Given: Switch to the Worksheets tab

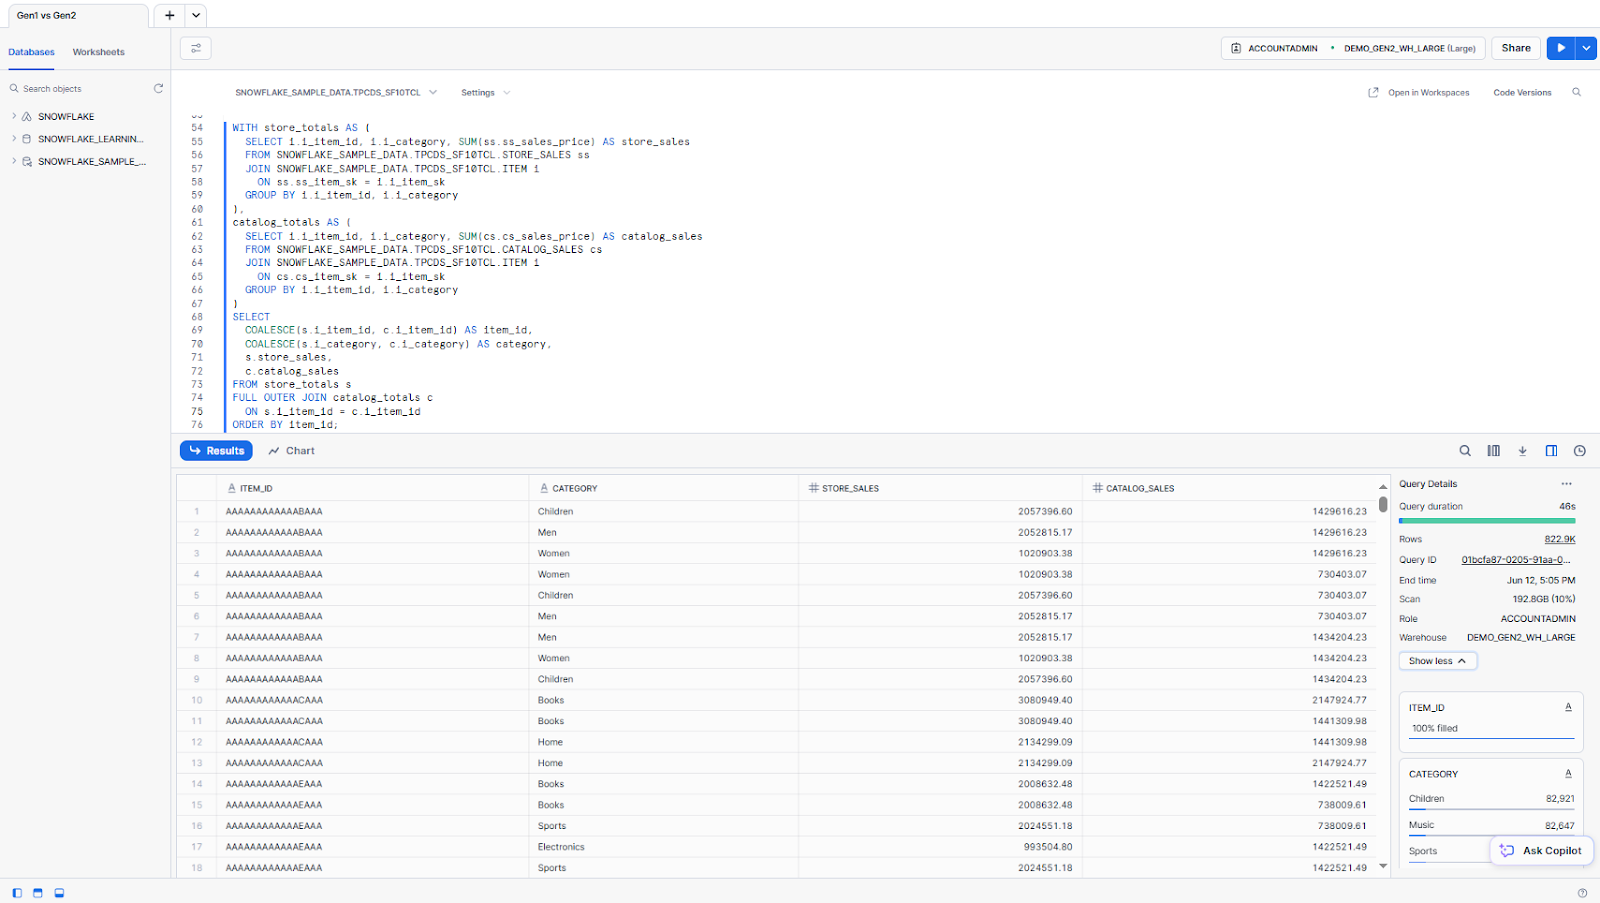Looking at the screenshot, I should [98, 52].
